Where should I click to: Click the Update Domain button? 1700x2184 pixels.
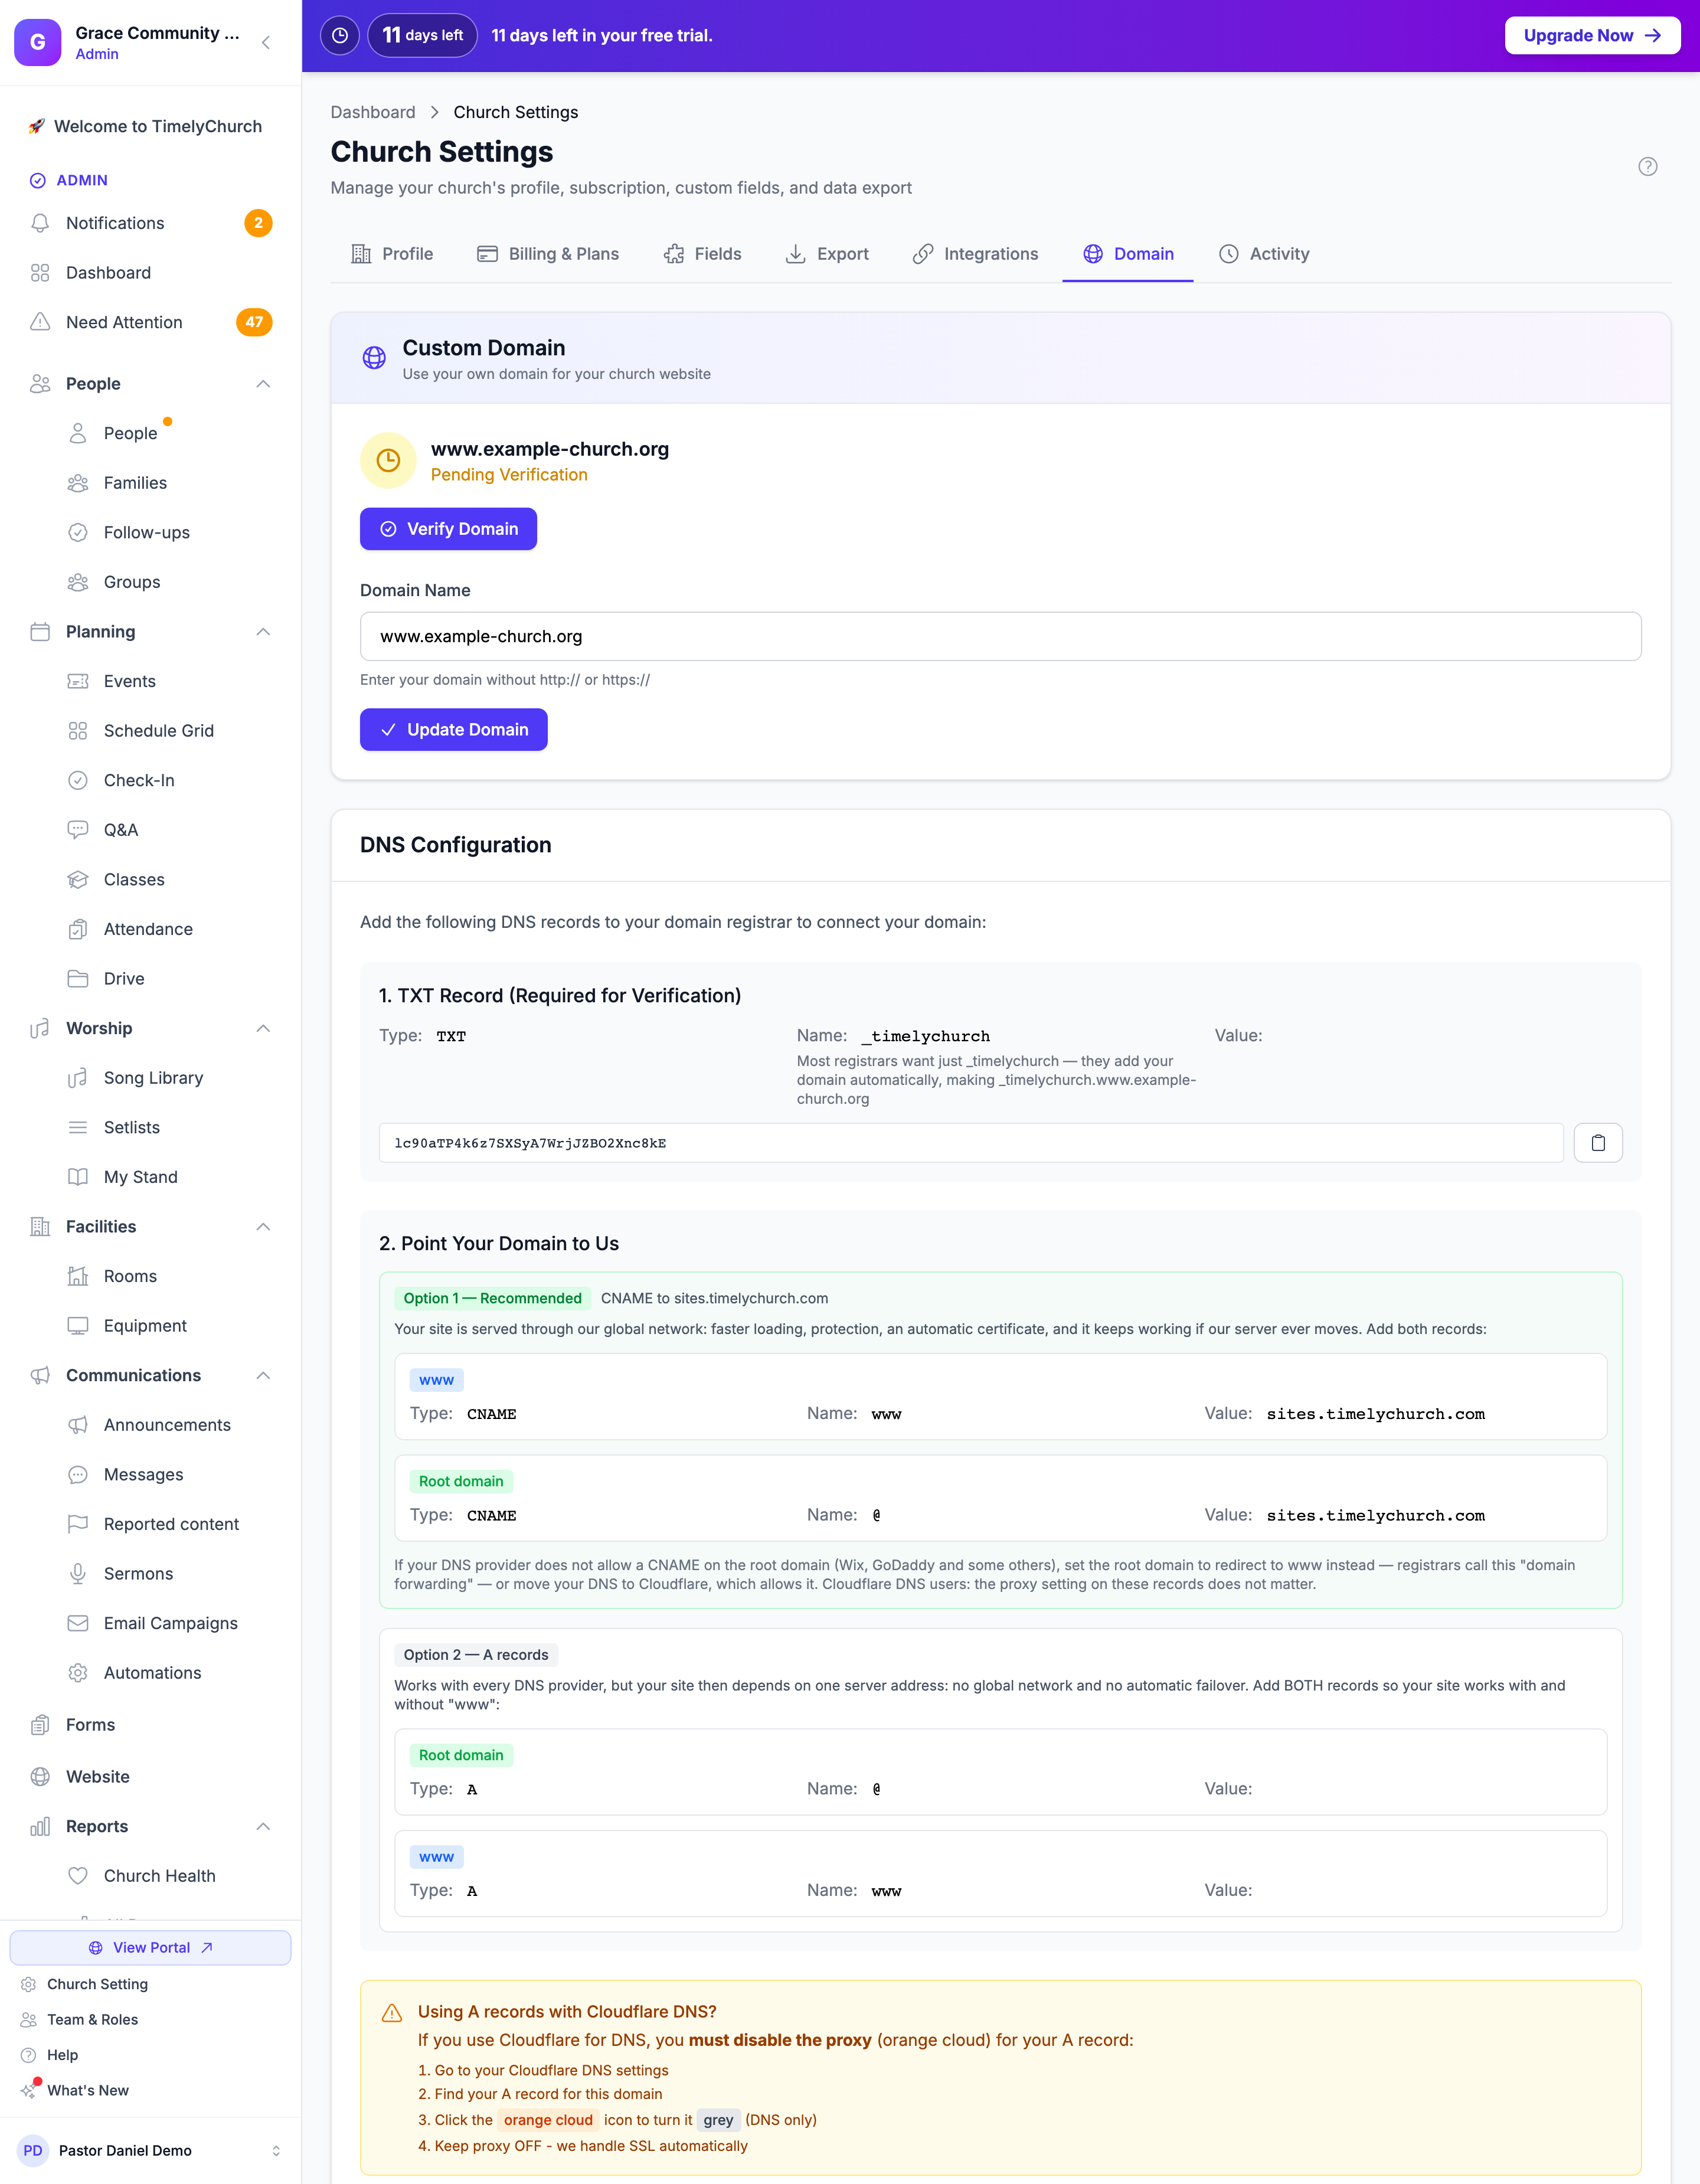coord(453,730)
